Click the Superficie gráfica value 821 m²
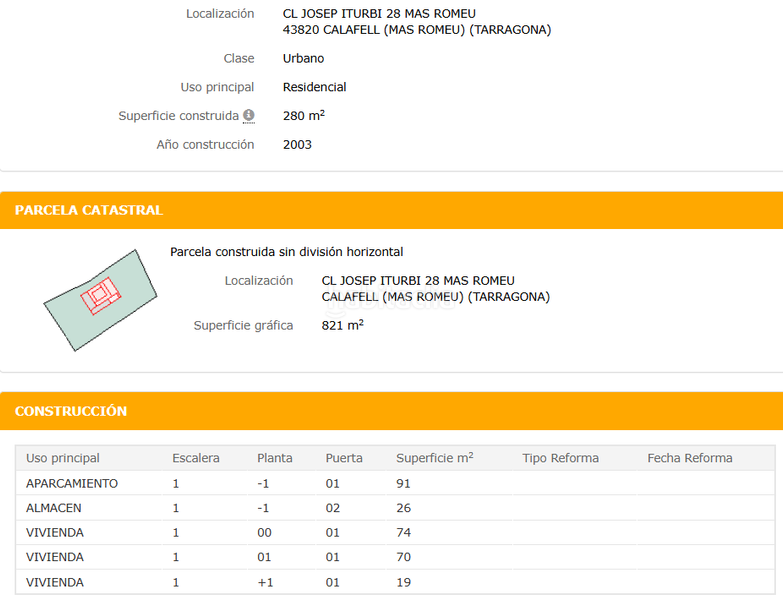The height and width of the screenshot is (600, 783). pos(342,325)
